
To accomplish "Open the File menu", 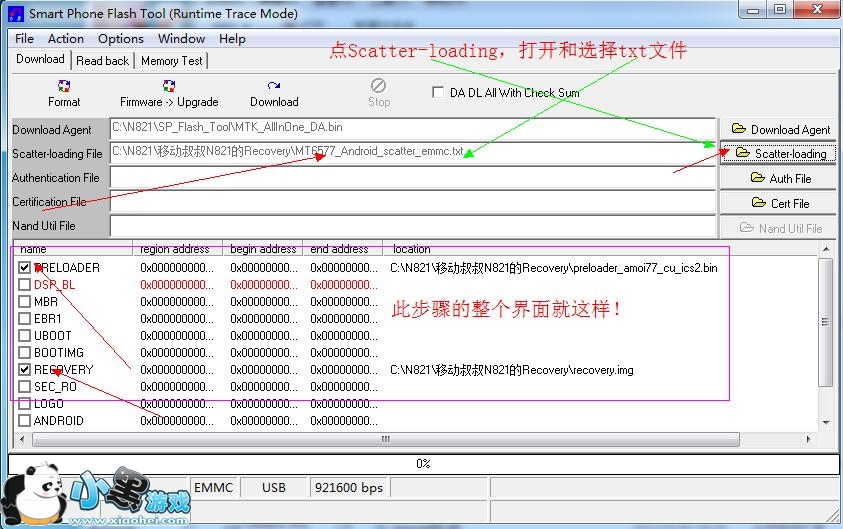I will click(24, 39).
